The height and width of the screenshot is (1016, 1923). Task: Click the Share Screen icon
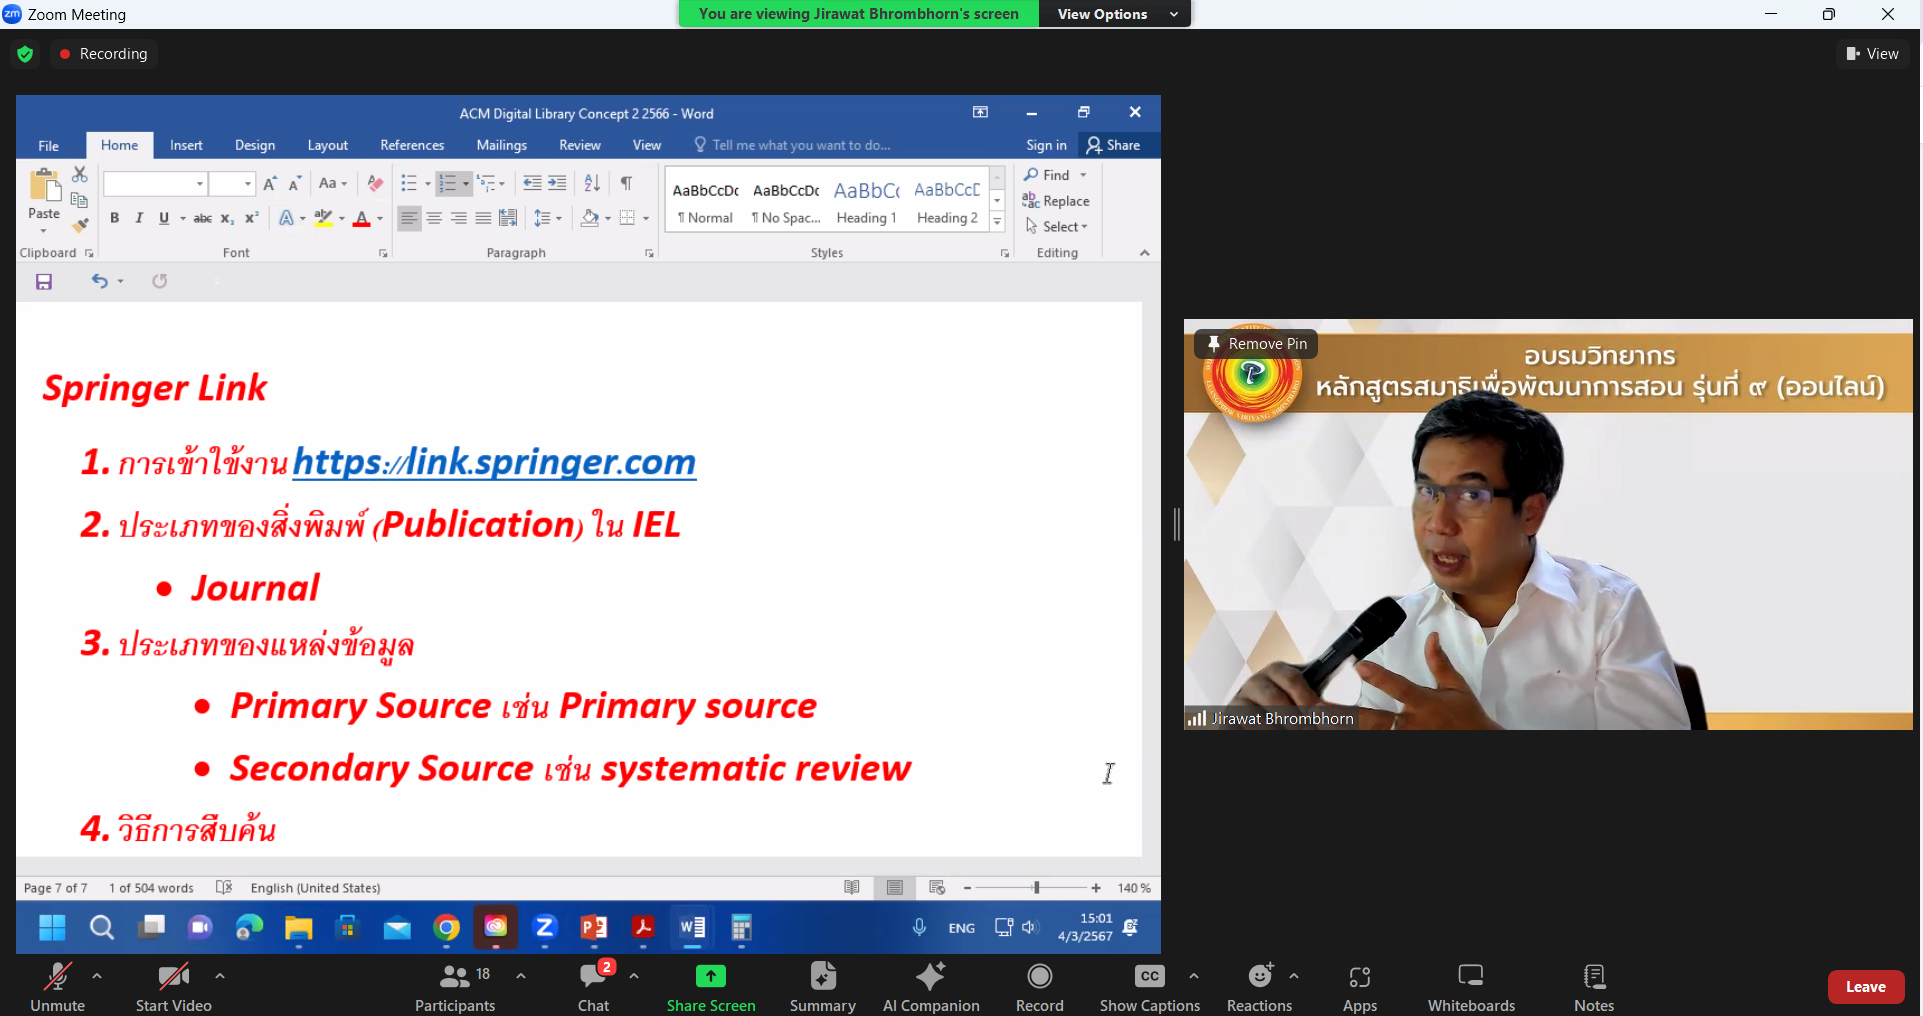click(711, 976)
